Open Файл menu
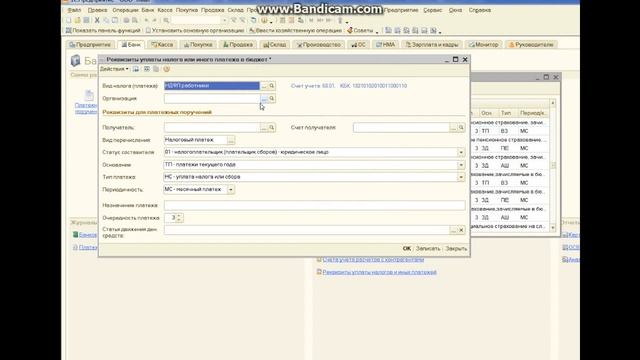 (x=74, y=10)
